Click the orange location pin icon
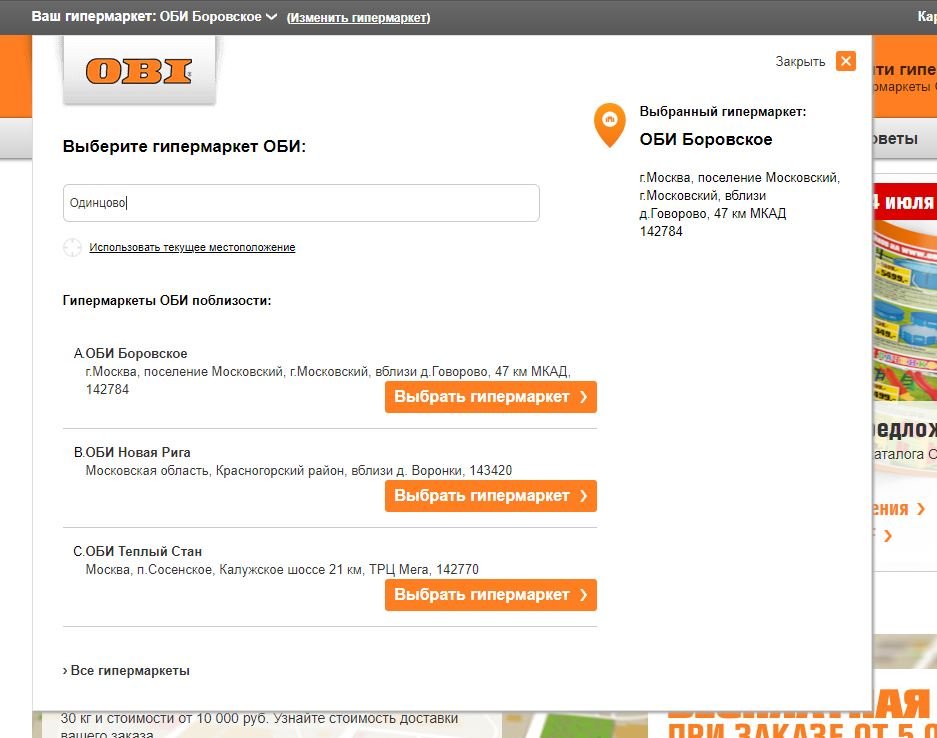Image resolution: width=937 pixels, height=738 pixels. (610, 124)
